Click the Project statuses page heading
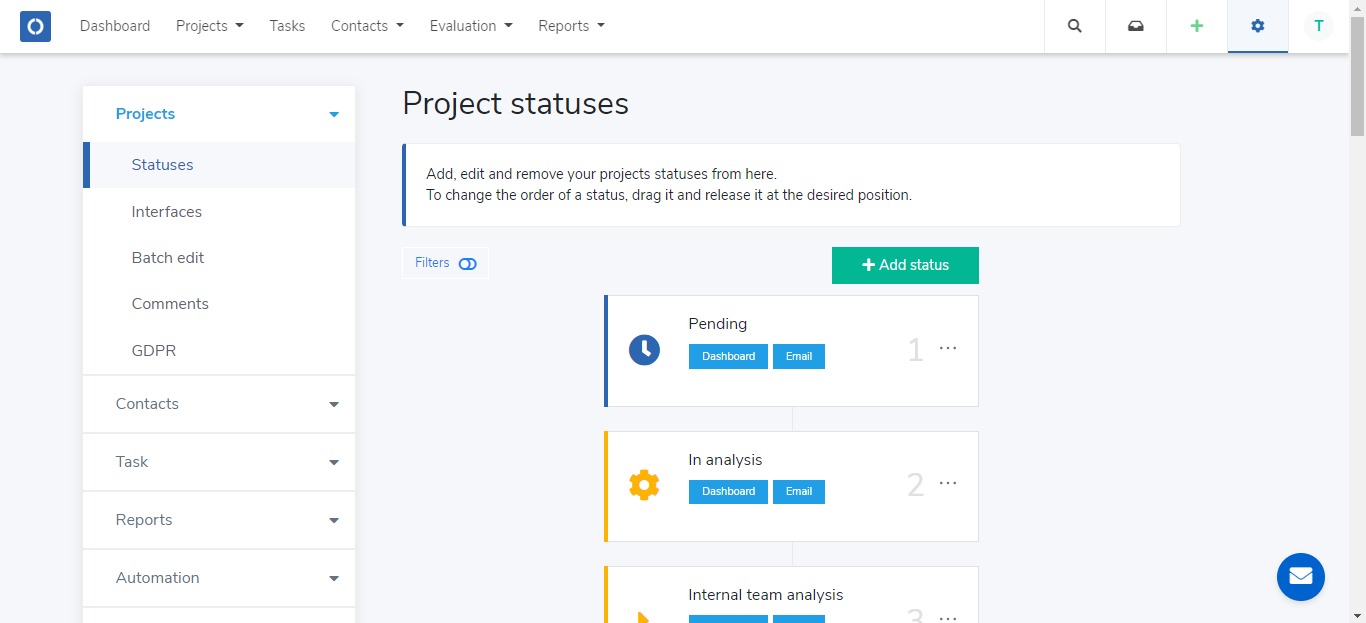Viewport: 1366px width, 623px height. coord(515,103)
